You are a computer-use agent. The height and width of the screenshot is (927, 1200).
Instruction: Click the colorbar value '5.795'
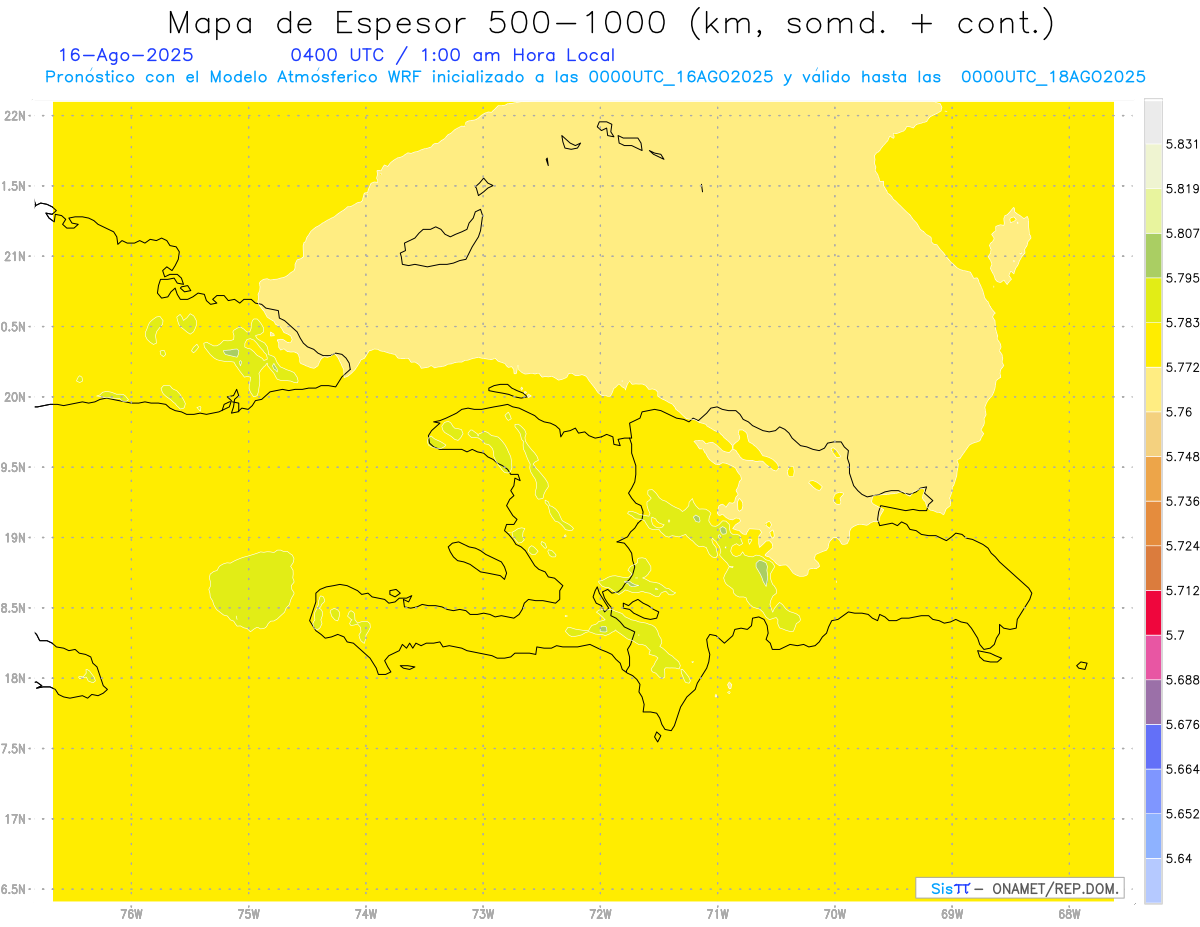click(1182, 278)
